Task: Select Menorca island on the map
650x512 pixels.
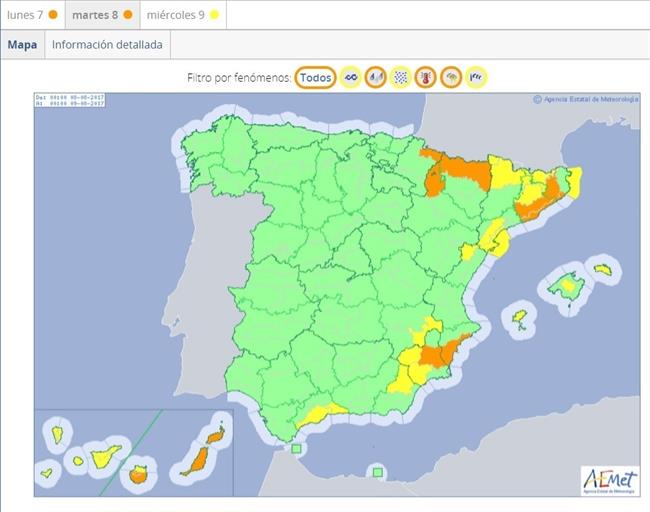Action: pos(603,269)
